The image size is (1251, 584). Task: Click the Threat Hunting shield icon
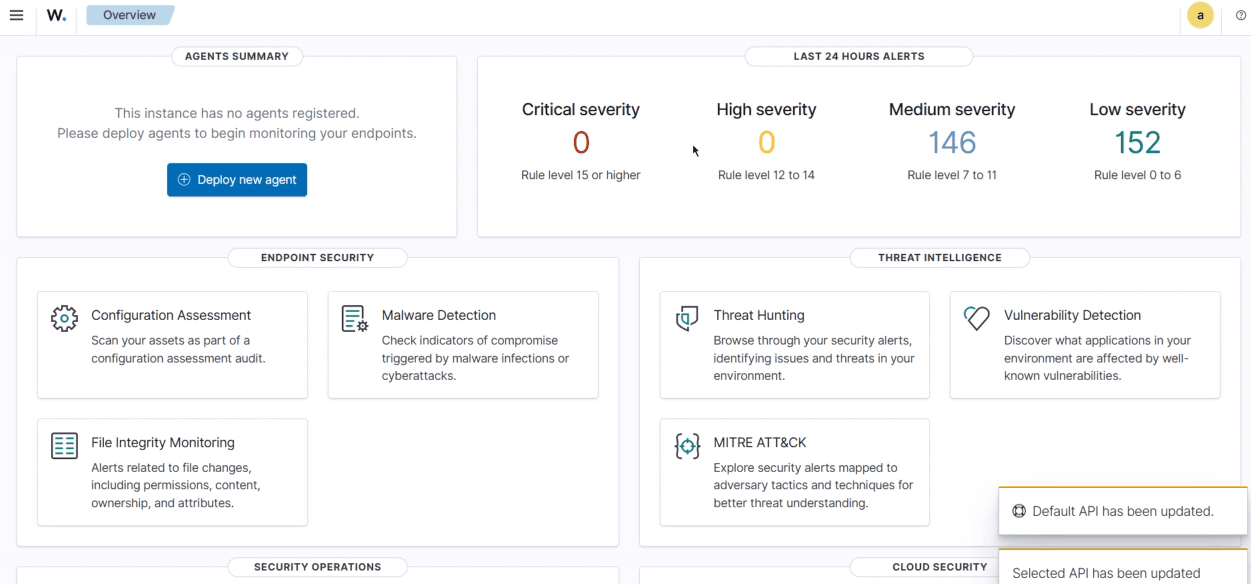687,319
